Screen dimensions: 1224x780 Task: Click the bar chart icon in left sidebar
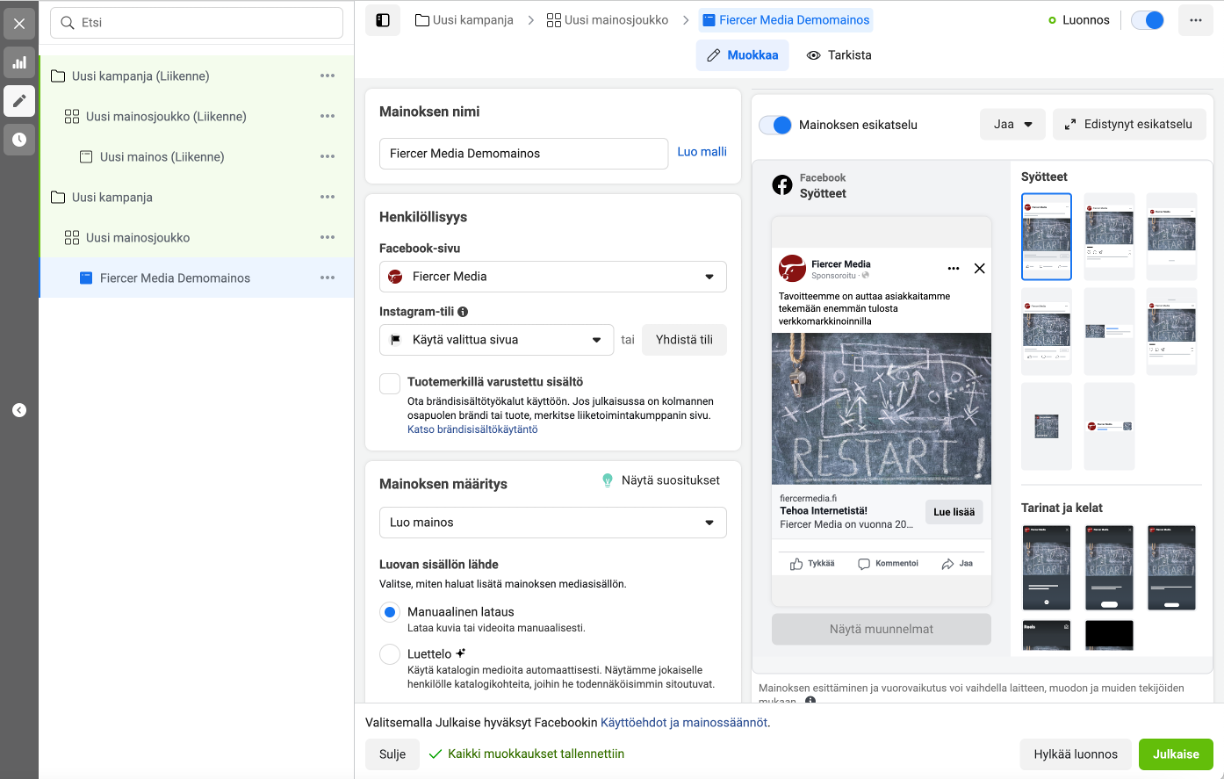(19, 63)
